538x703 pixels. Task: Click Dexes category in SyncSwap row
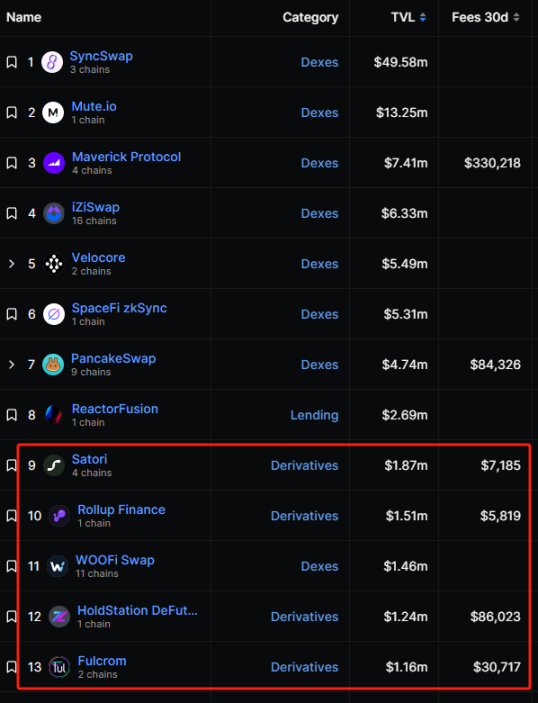[320, 62]
